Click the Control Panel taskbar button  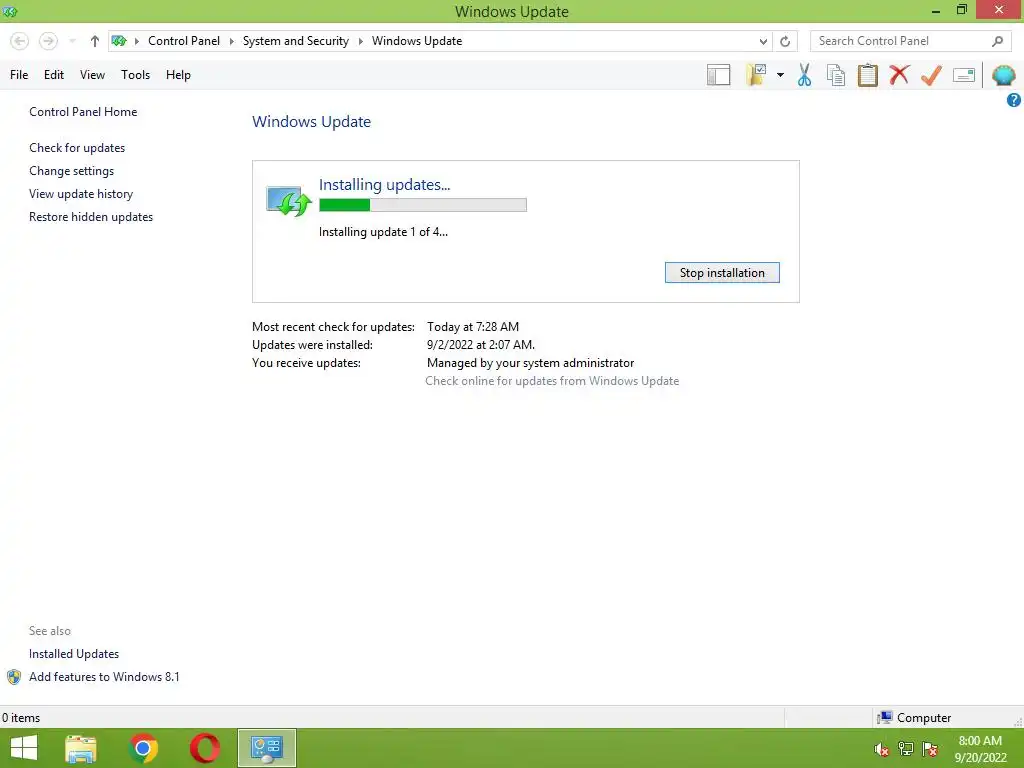(x=266, y=748)
